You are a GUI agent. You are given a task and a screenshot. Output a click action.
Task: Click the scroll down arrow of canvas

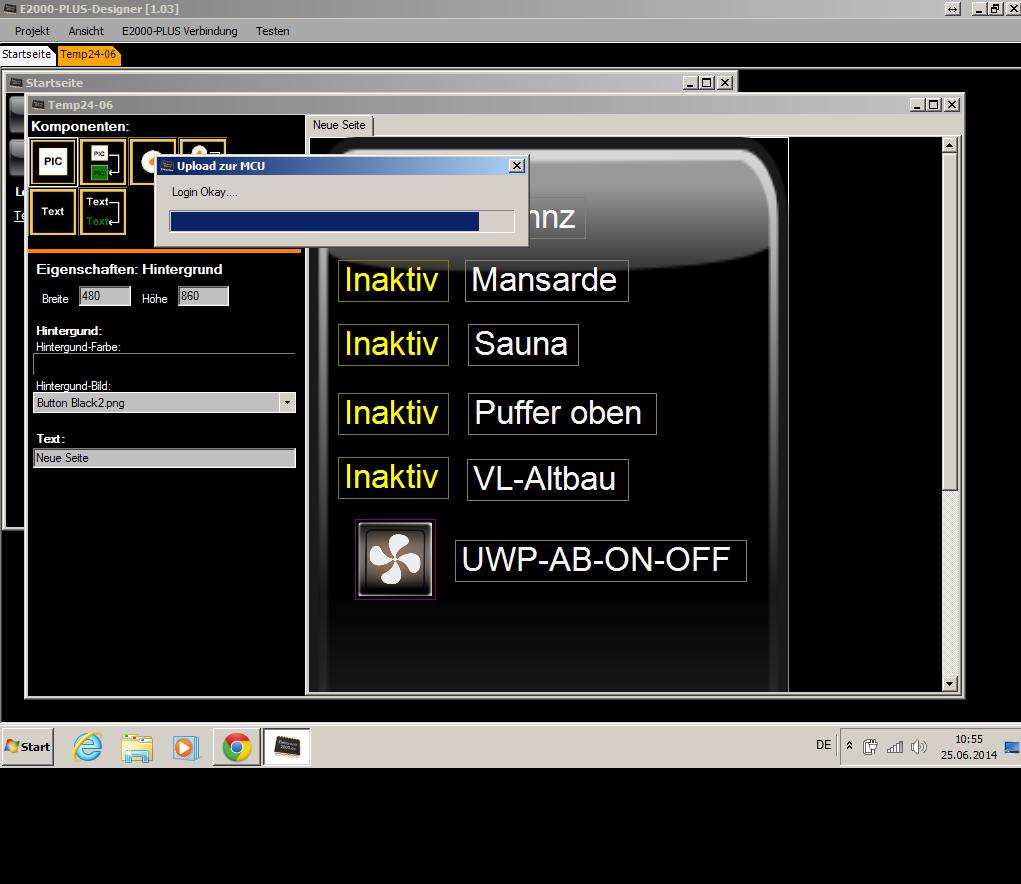coord(950,684)
